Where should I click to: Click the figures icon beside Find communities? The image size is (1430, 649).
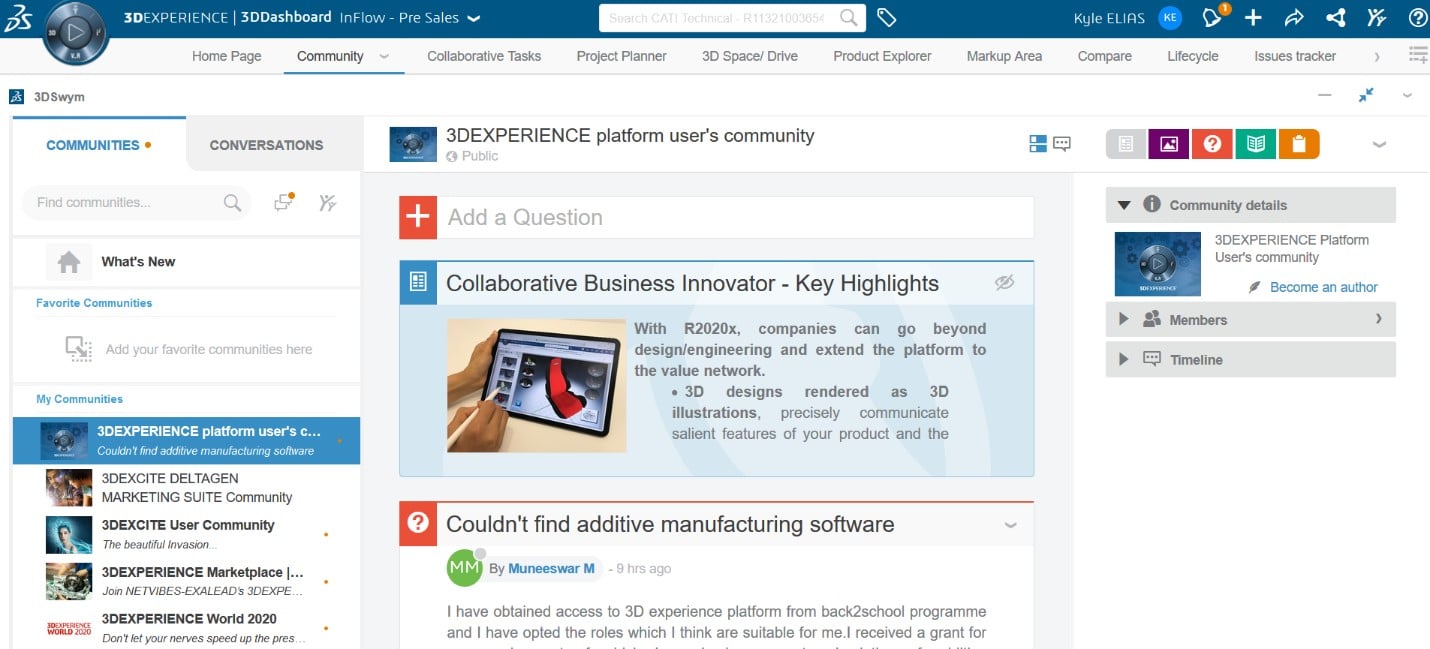coord(327,203)
